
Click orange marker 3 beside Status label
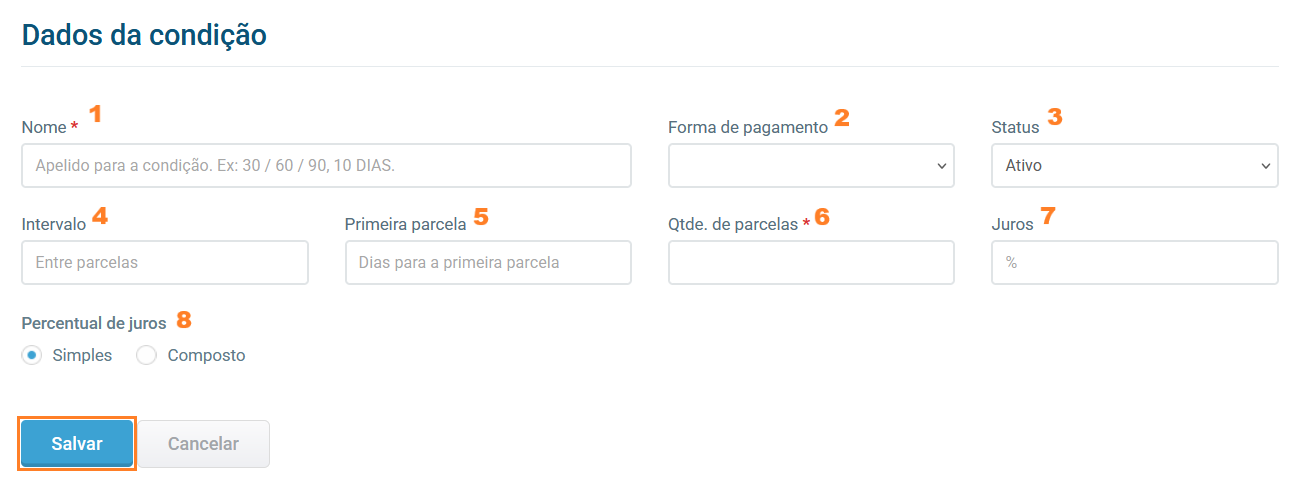pos(1054,117)
